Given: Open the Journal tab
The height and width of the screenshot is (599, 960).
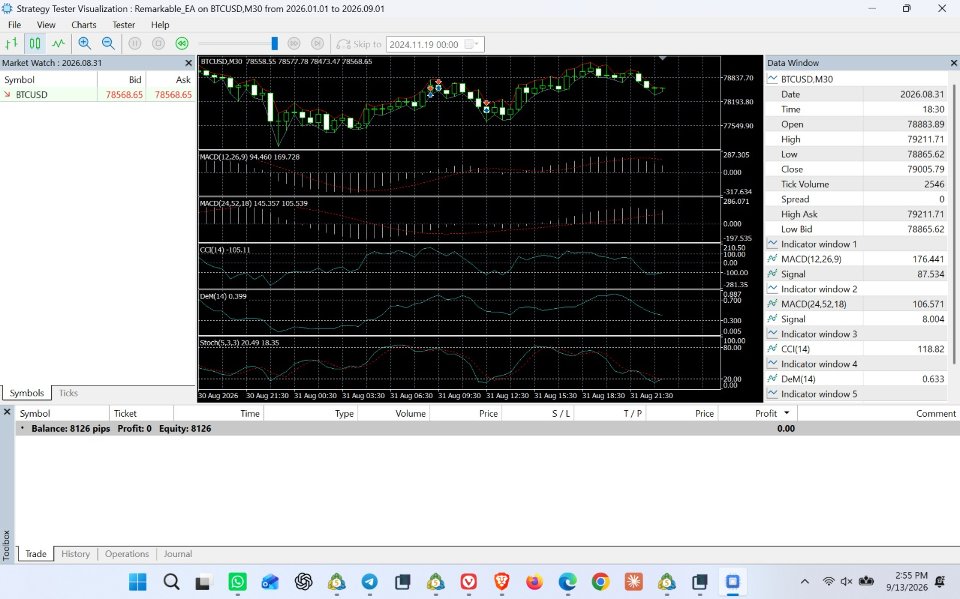Looking at the screenshot, I should coord(178,554).
